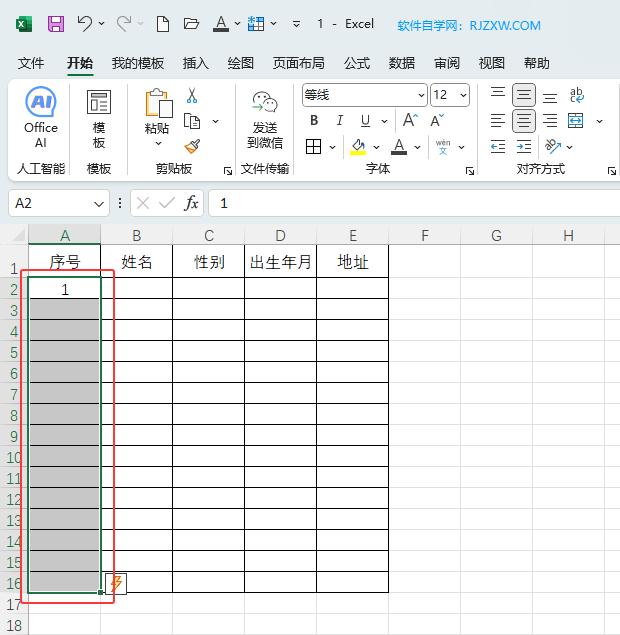Click the Borders icon
Screen dimensions: 620x635
(313, 147)
